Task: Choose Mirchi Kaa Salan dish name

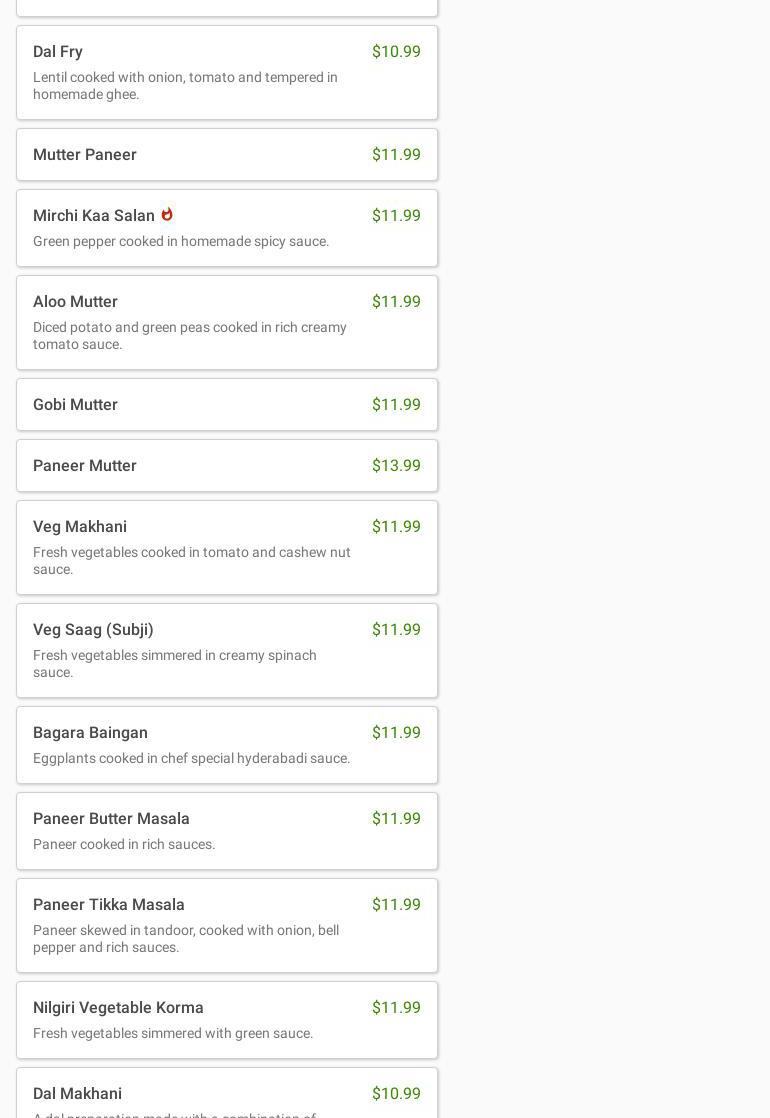Action: (94, 216)
